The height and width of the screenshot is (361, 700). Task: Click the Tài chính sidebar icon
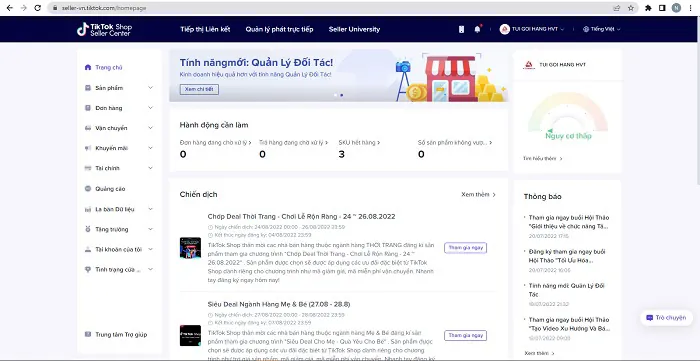point(88,168)
